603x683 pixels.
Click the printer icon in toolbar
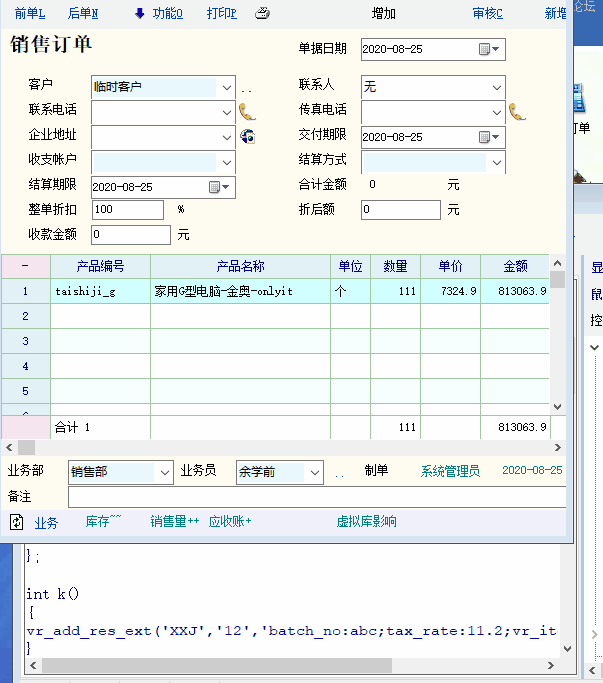pyautogui.click(x=262, y=14)
